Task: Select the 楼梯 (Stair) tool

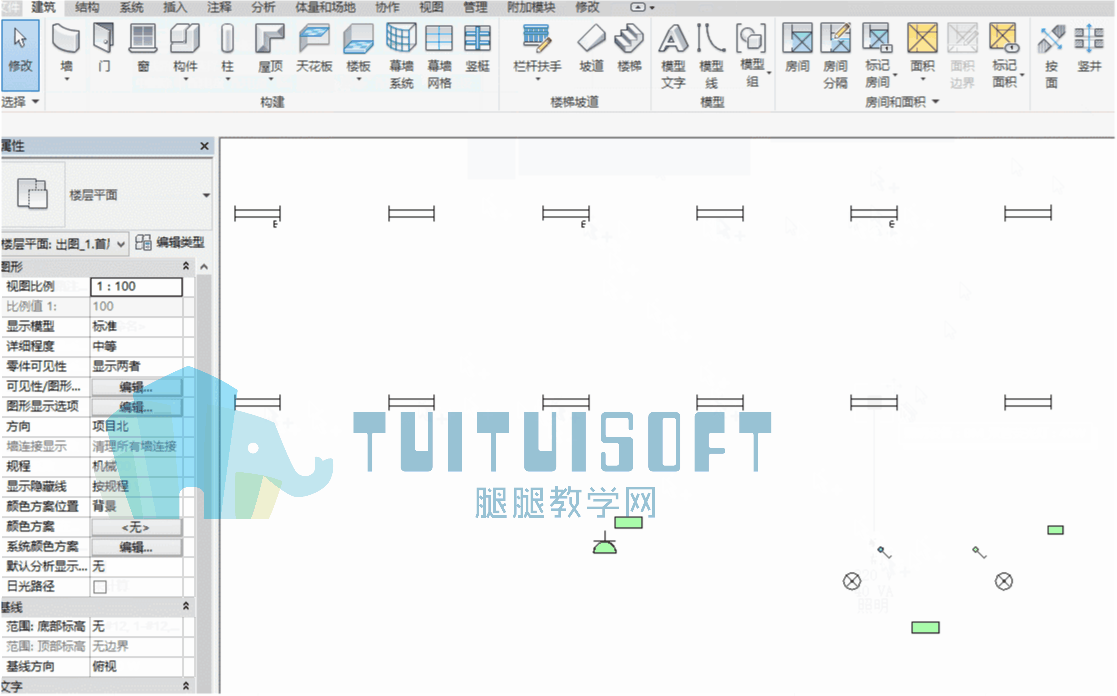Action: [x=630, y=48]
